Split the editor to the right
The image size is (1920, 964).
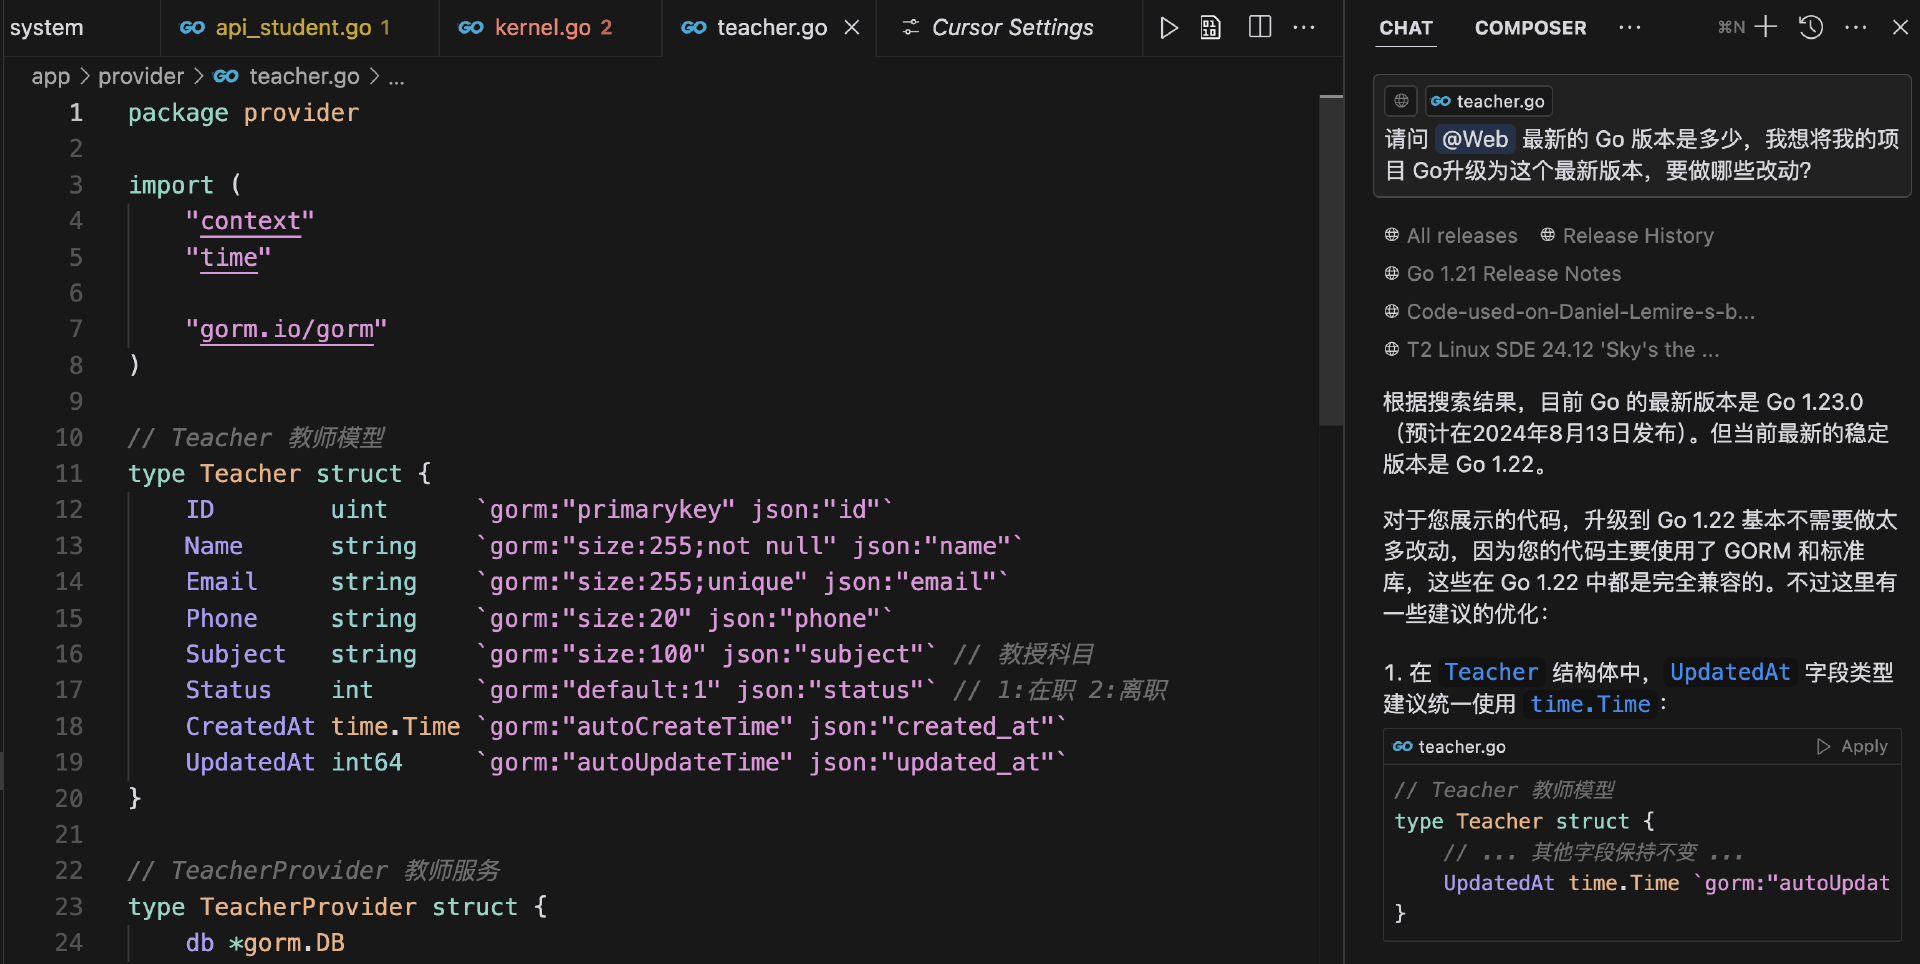[1260, 28]
